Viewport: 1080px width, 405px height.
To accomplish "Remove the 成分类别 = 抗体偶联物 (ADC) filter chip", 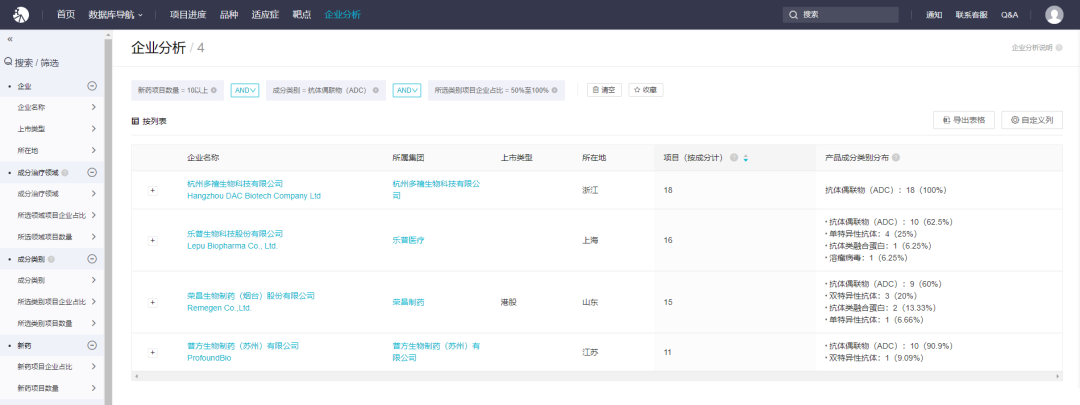I will [375, 90].
